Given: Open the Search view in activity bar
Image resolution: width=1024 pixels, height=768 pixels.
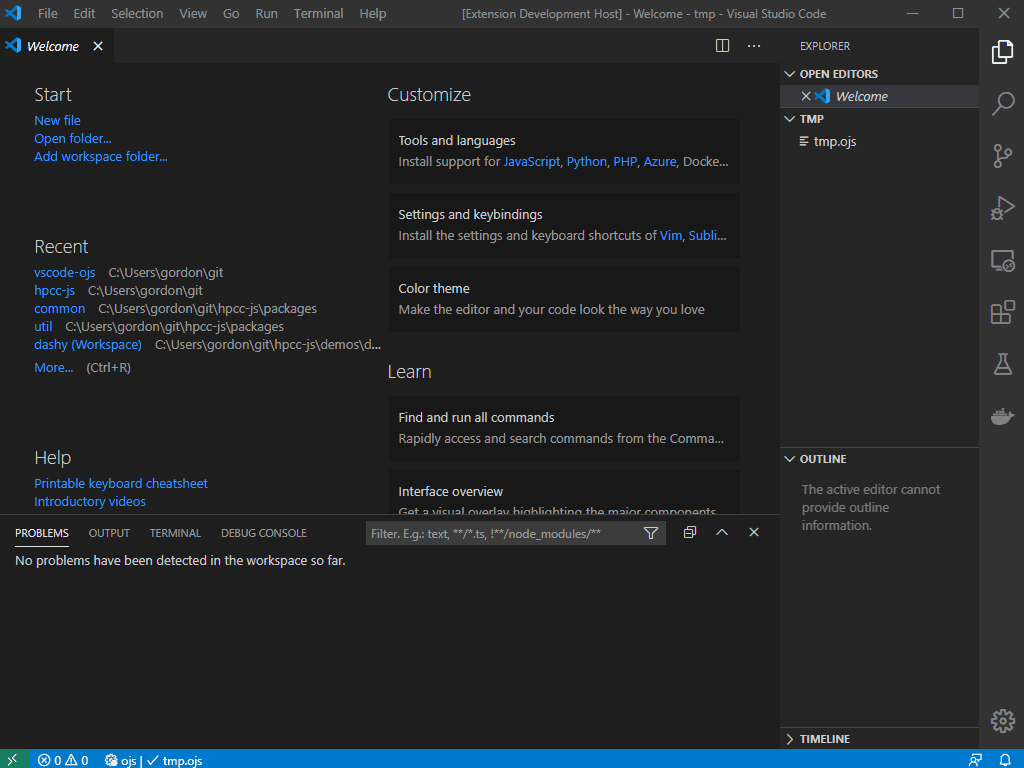Looking at the screenshot, I should tap(1002, 104).
